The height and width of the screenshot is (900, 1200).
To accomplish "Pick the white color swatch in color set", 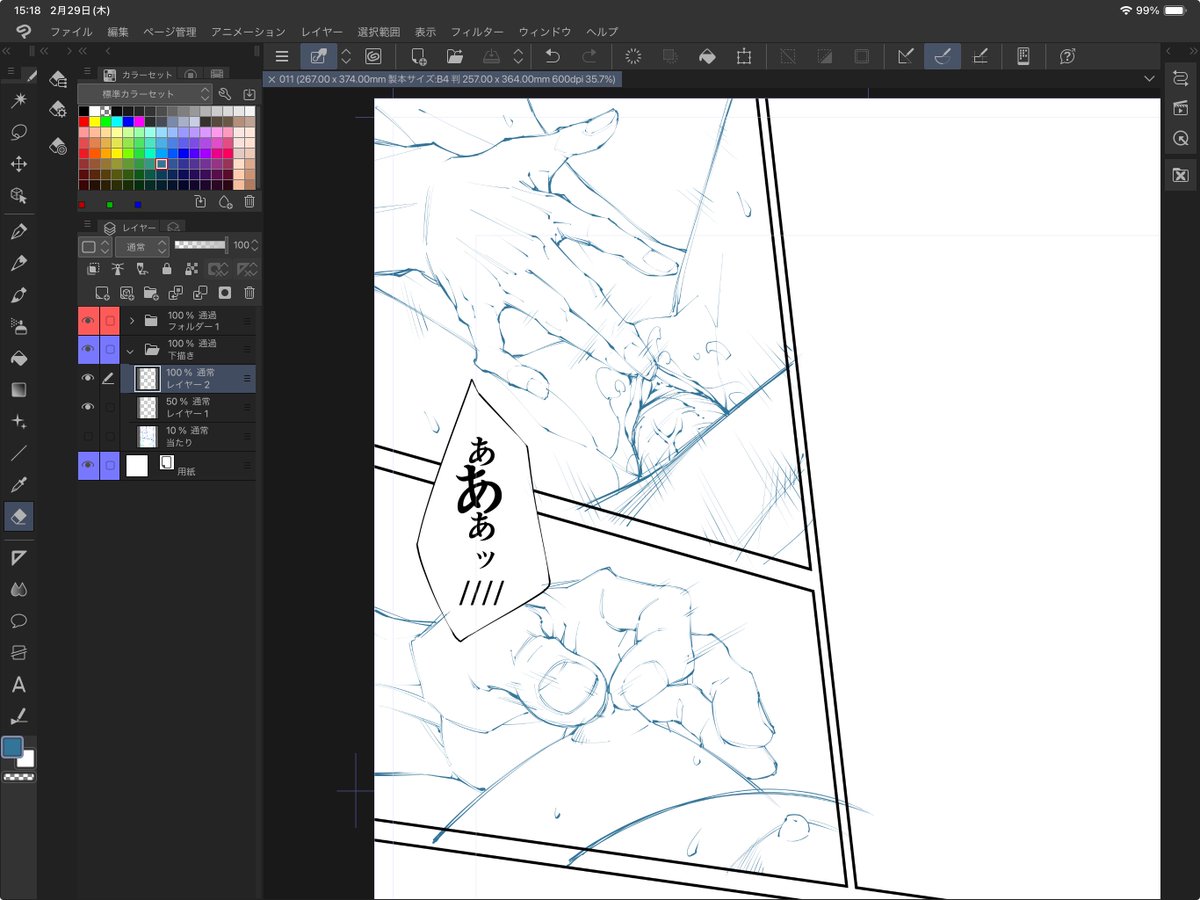I will point(95,110).
